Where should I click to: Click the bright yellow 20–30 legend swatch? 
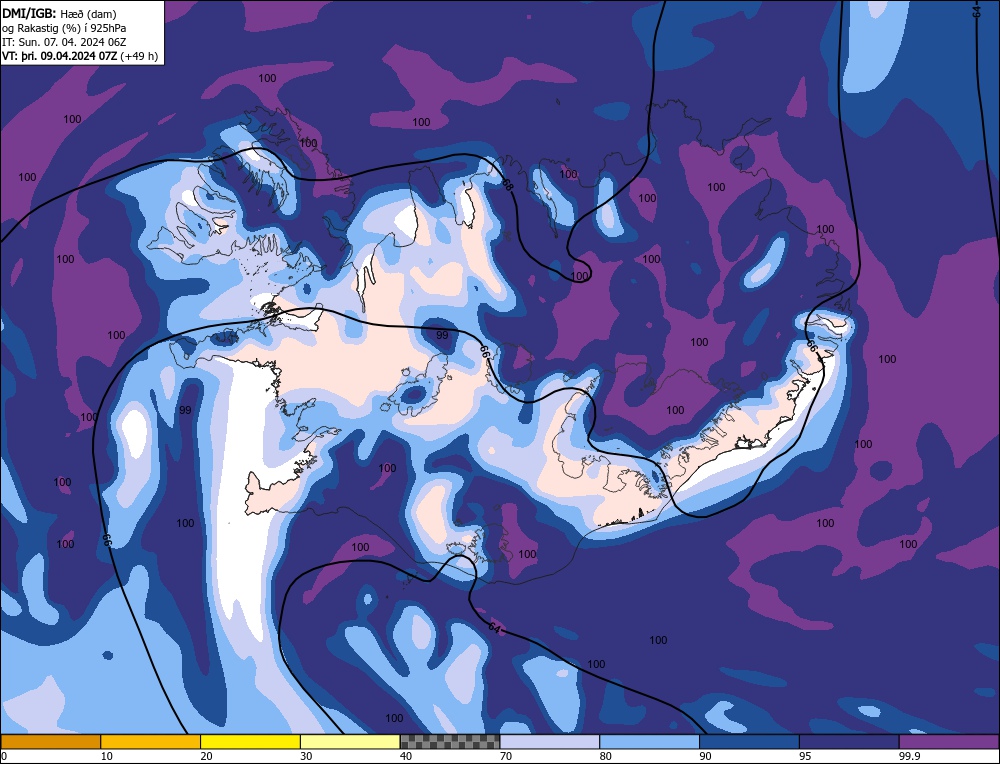pyautogui.click(x=251, y=742)
